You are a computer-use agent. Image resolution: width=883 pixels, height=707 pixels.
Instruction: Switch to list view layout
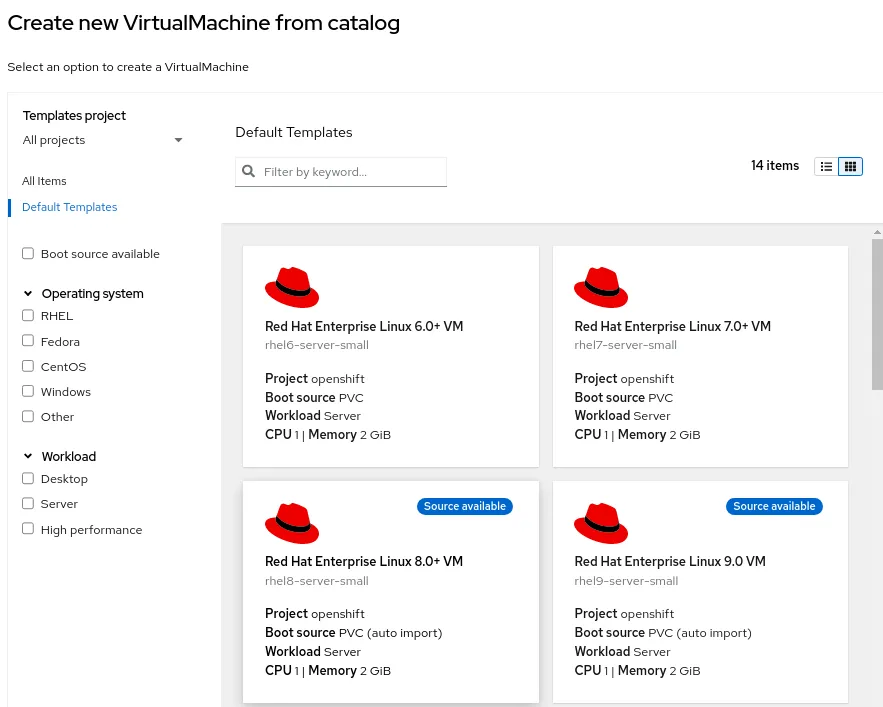[826, 166]
